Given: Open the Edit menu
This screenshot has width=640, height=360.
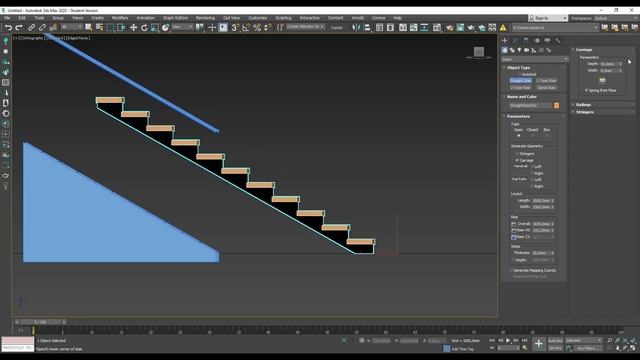Looking at the screenshot, I should 22,18.
